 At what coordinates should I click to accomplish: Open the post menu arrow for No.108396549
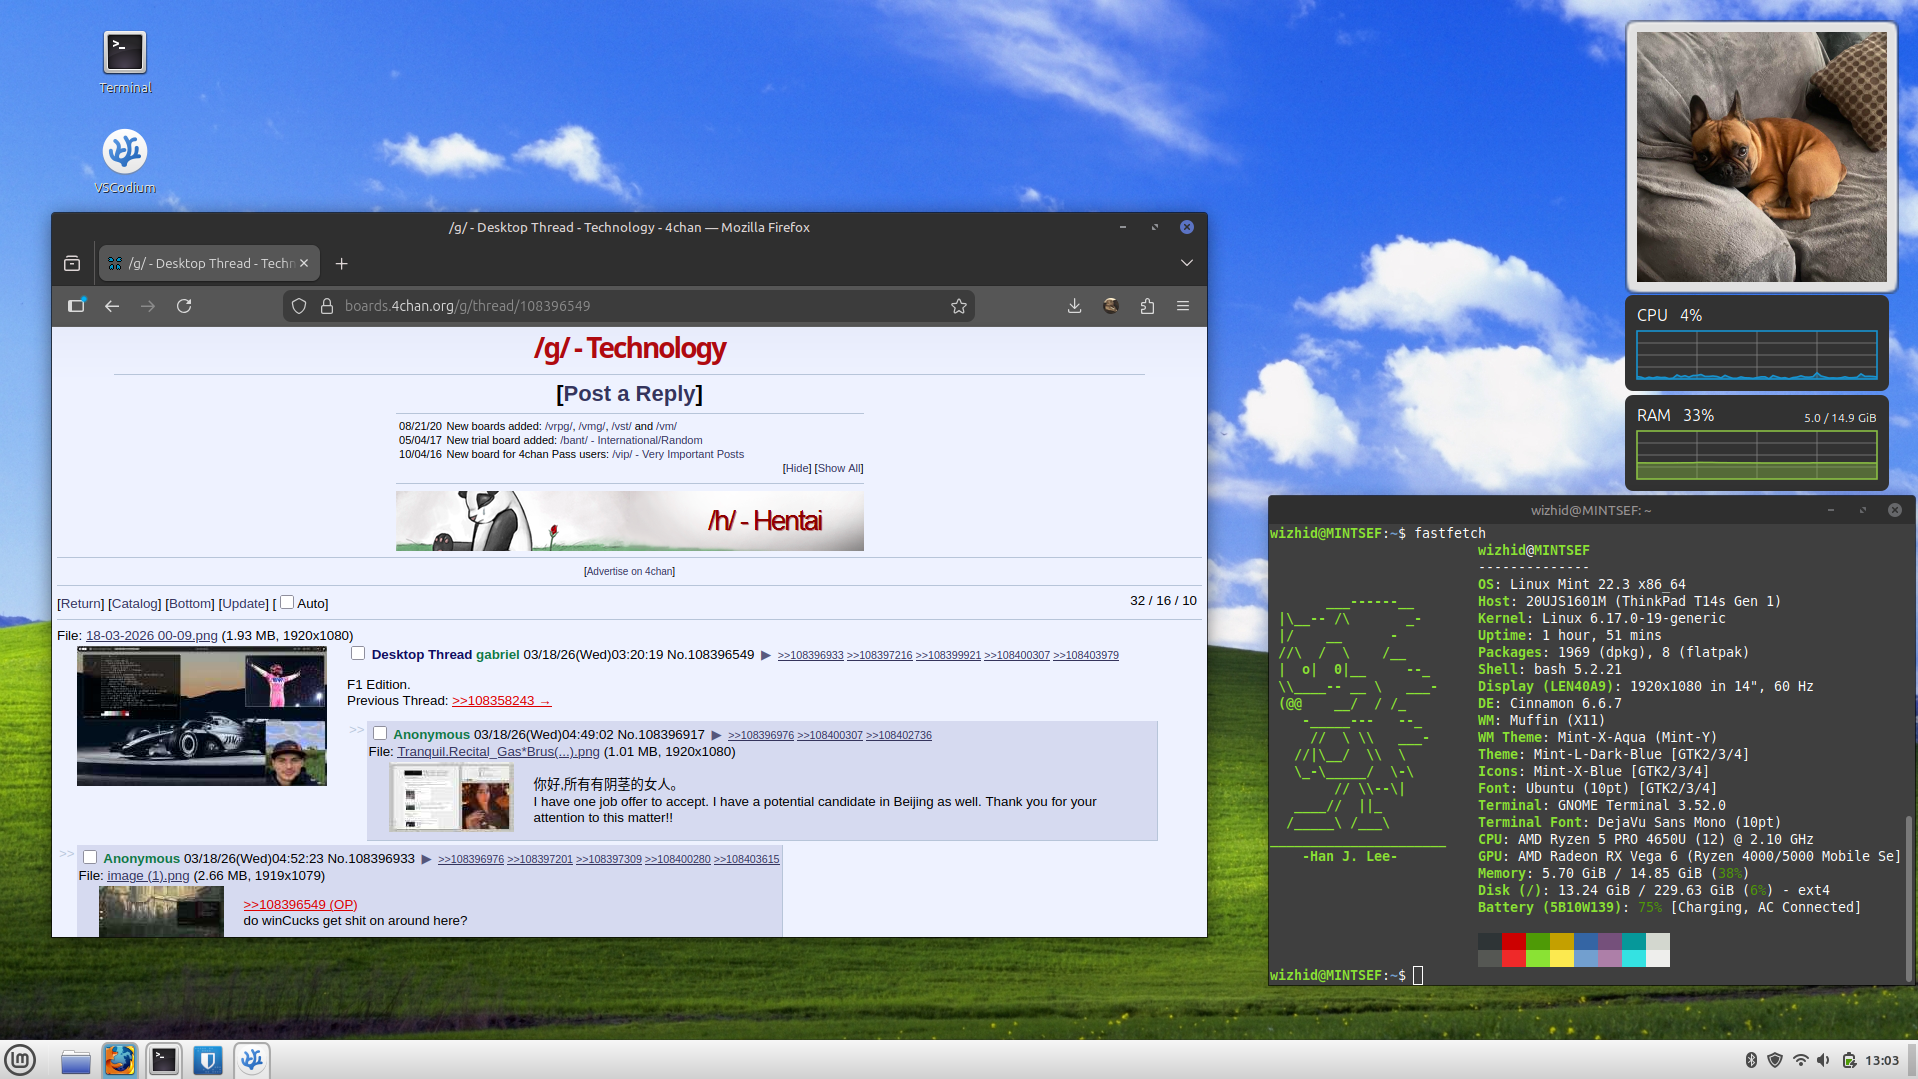coord(766,656)
